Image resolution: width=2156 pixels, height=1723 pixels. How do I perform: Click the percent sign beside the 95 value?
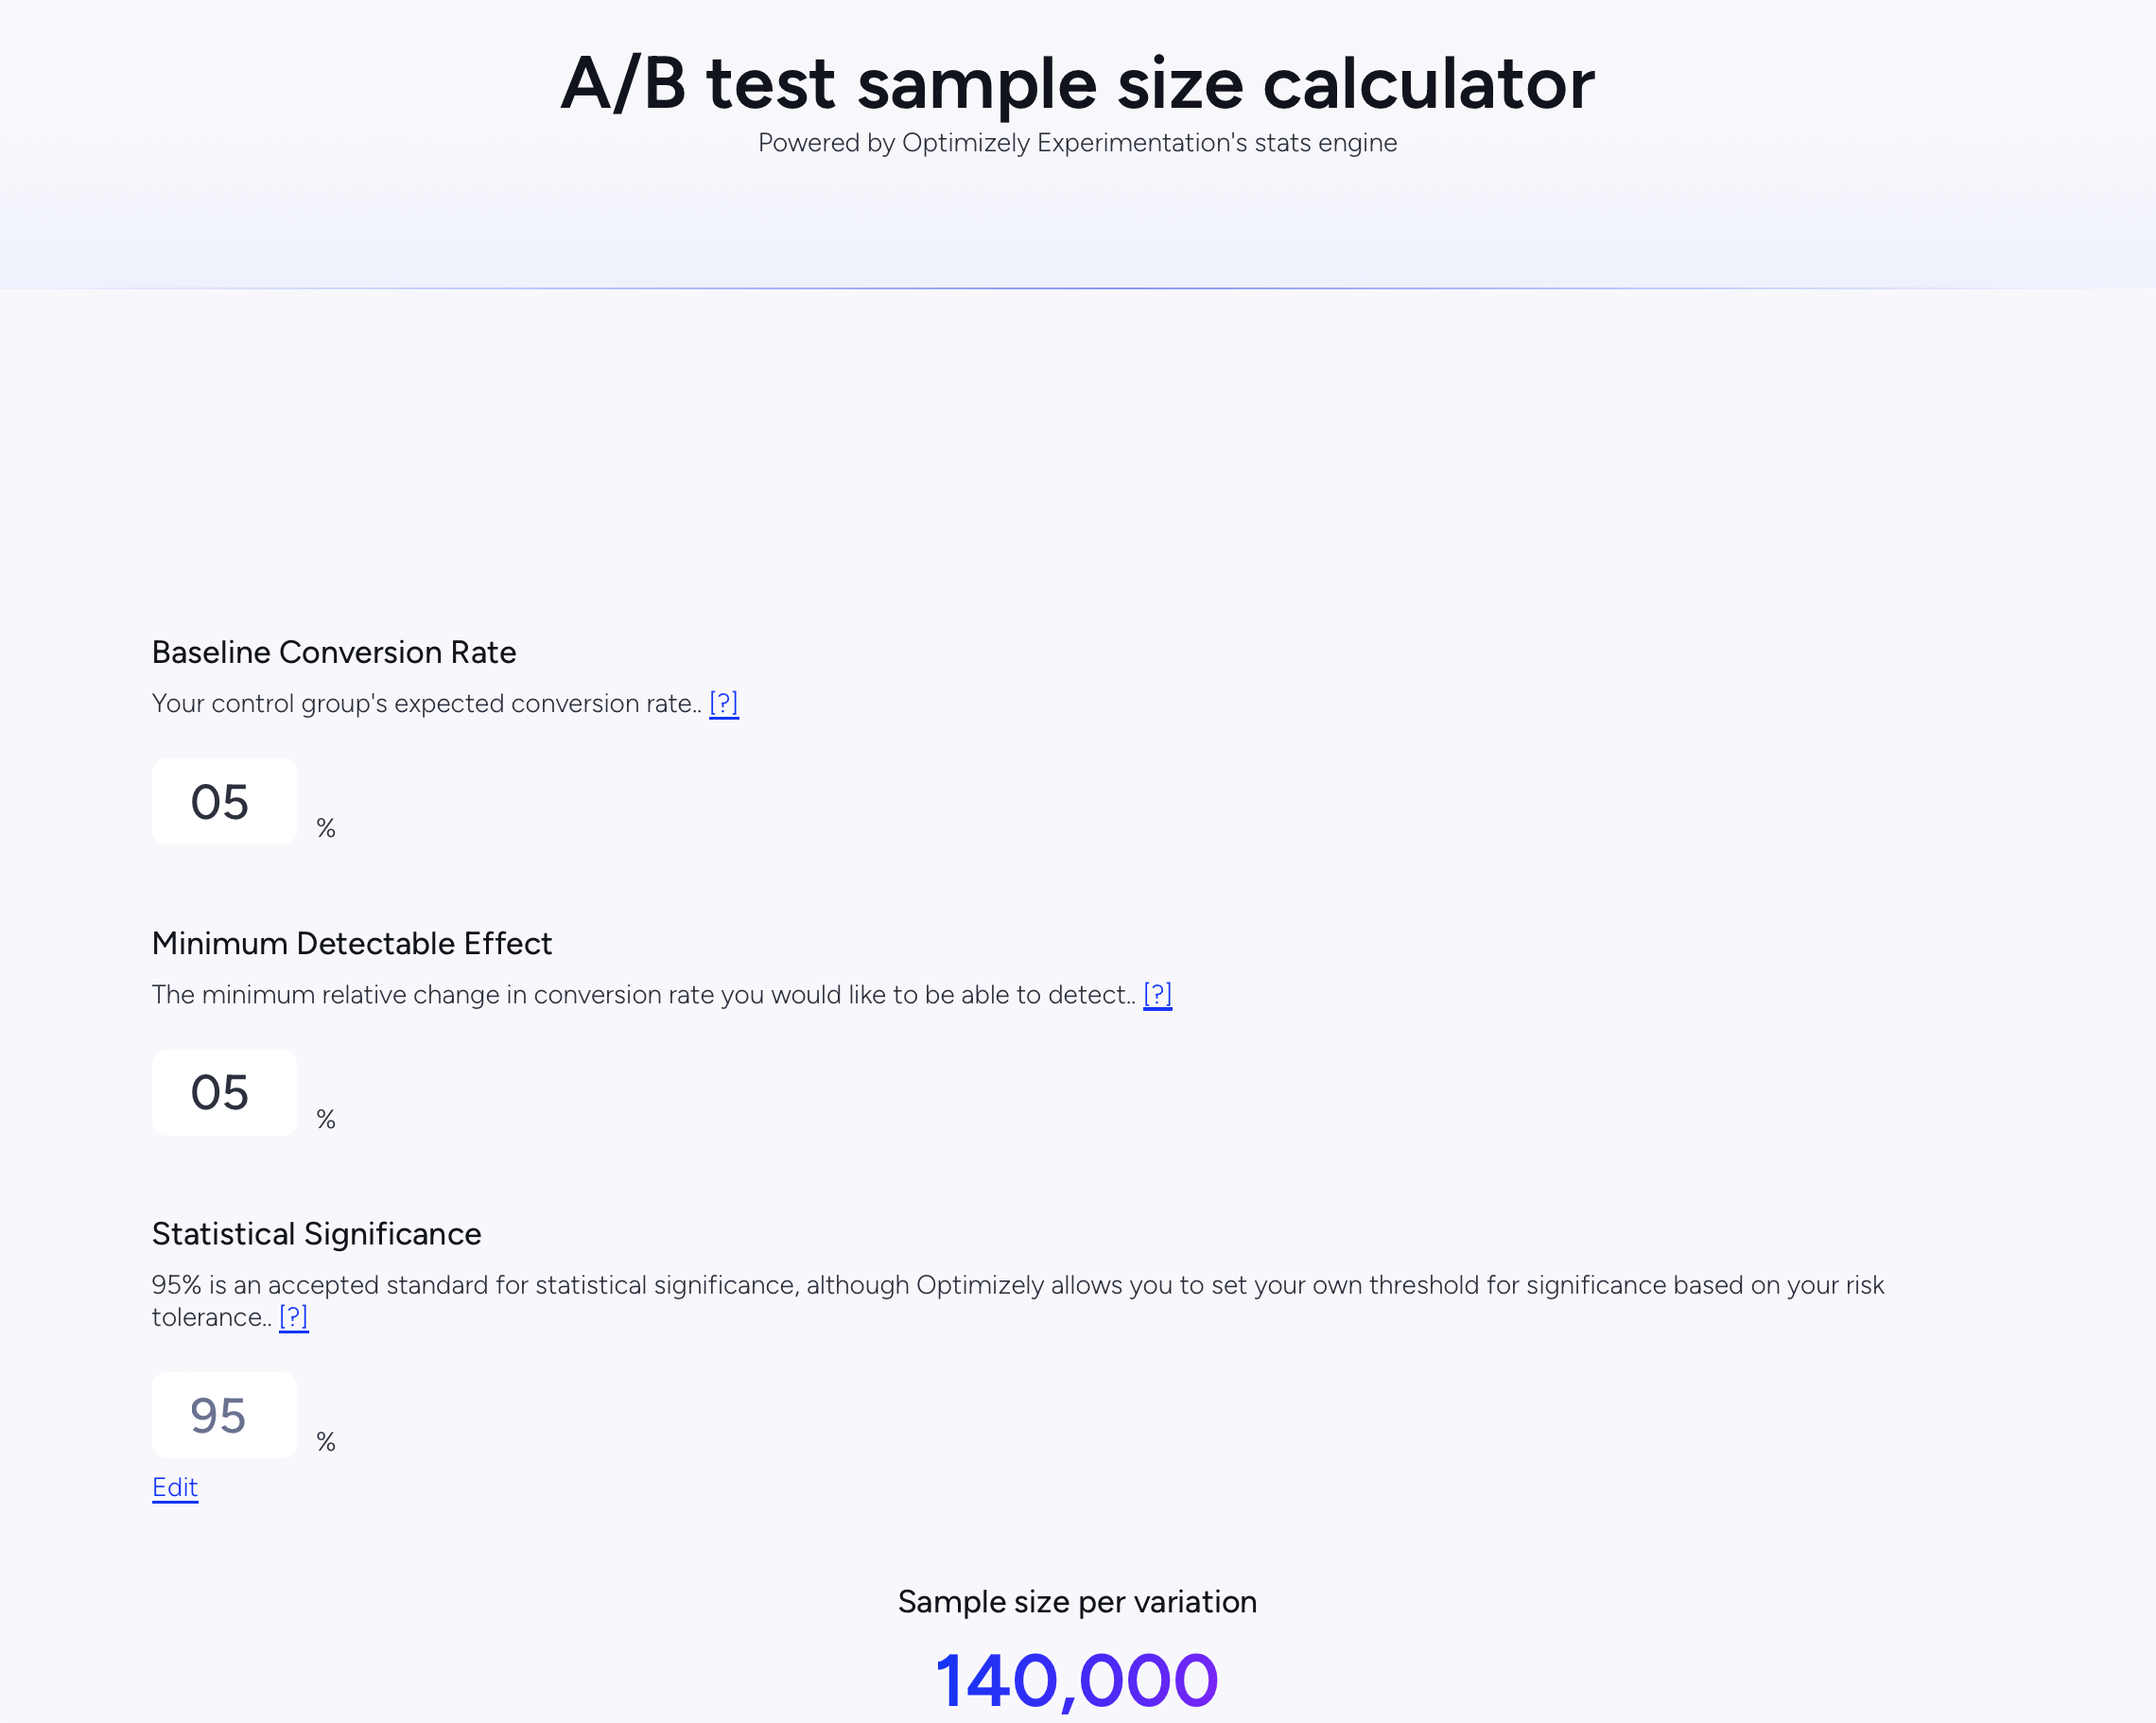[x=326, y=1442]
